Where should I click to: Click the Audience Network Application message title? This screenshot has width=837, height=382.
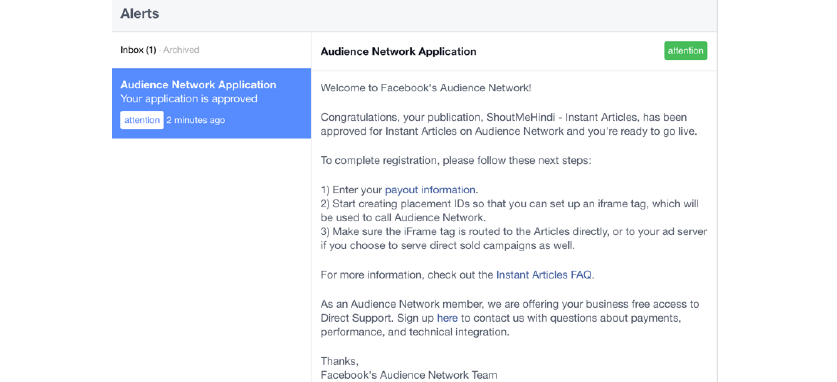398,52
